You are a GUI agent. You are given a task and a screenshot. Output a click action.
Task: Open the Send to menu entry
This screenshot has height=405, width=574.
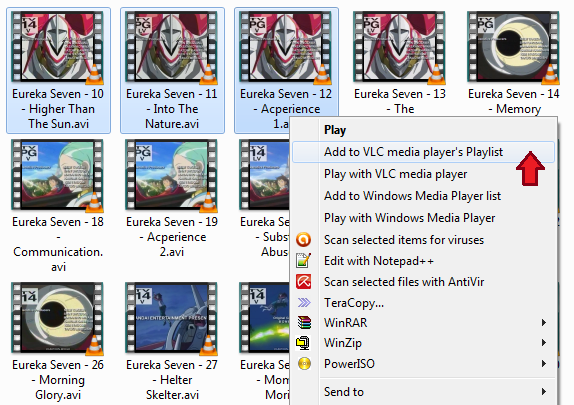pyautogui.click(x=424, y=391)
